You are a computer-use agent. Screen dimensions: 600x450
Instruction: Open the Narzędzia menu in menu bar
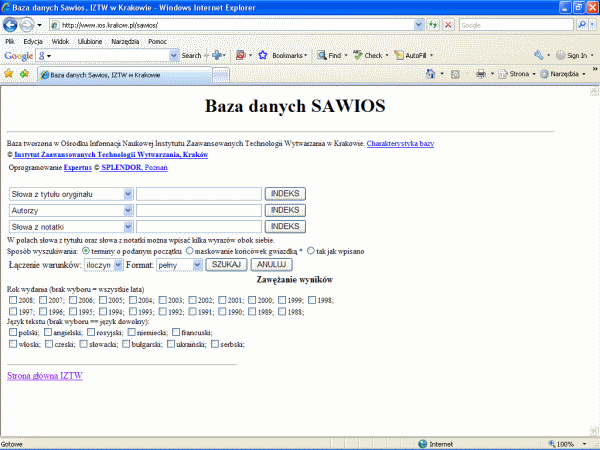click(125, 41)
